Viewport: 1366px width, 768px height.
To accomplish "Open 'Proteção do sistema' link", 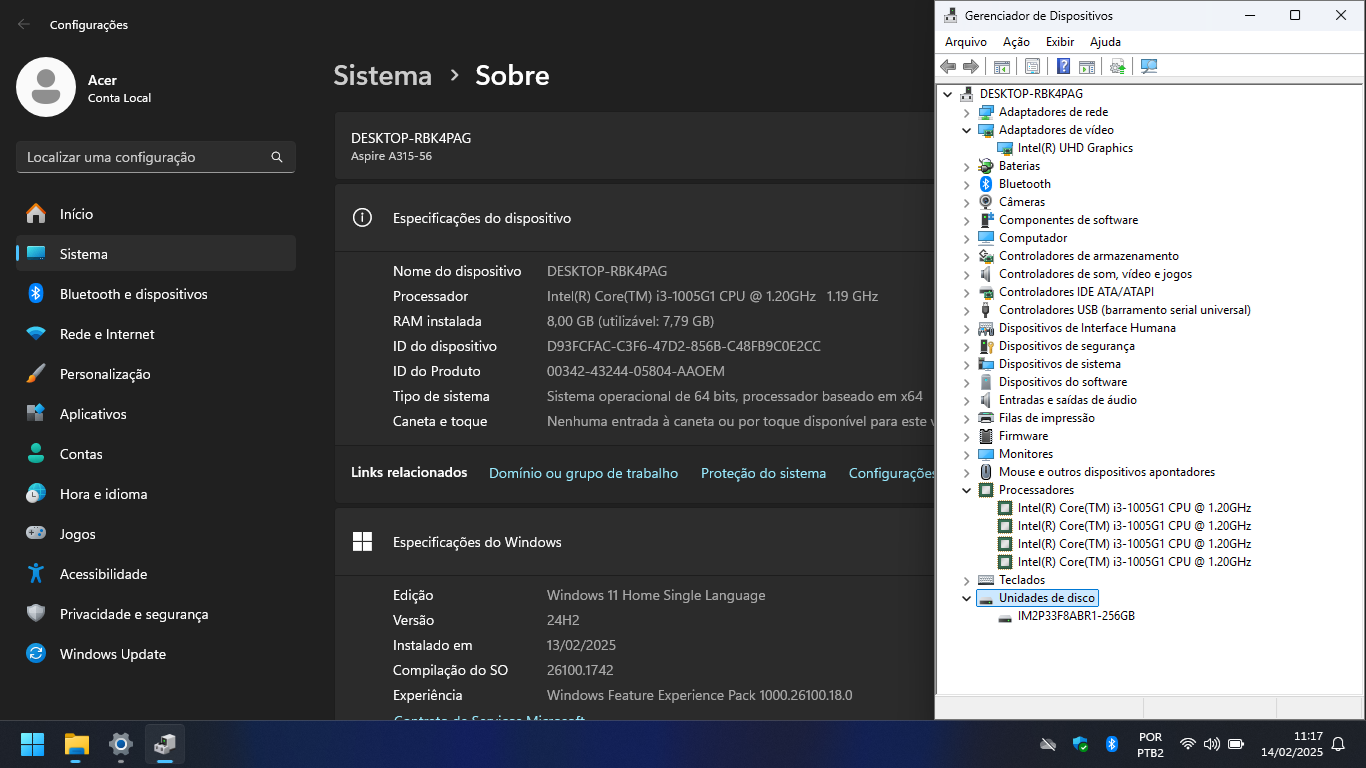I will click(763, 473).
